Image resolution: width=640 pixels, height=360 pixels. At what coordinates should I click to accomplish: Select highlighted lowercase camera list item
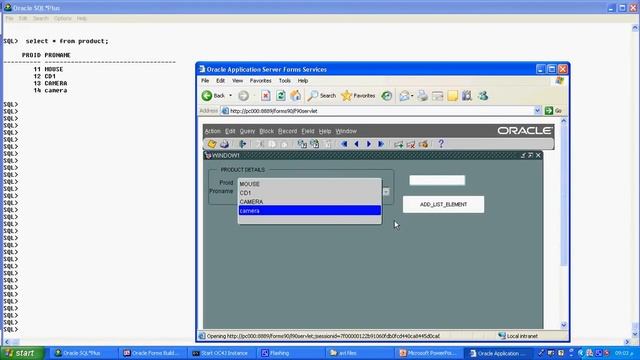click(309, 211)
